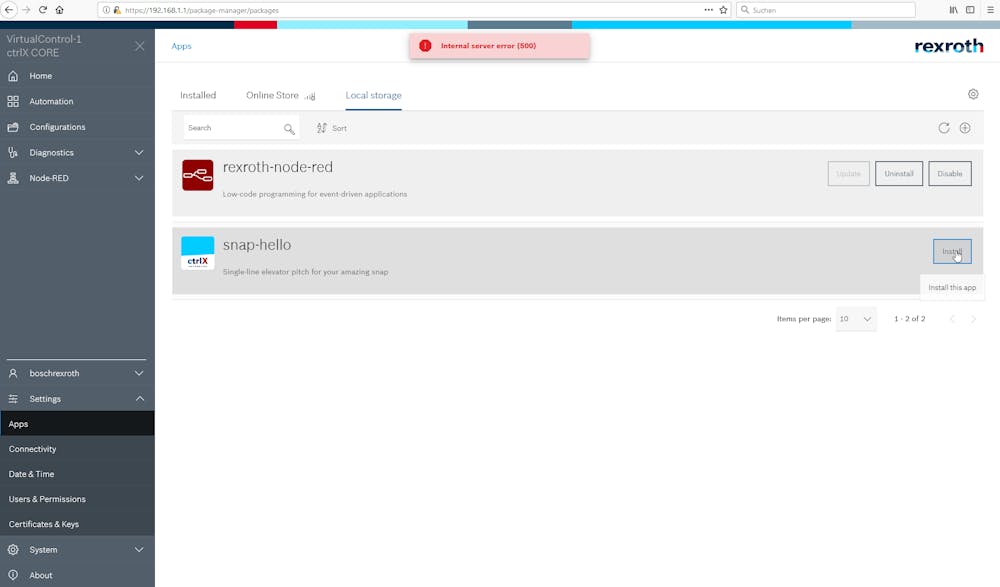Bookmark this page with the star icon
Viewport: 1000px width, 587px height.
(x=723, y=10)
